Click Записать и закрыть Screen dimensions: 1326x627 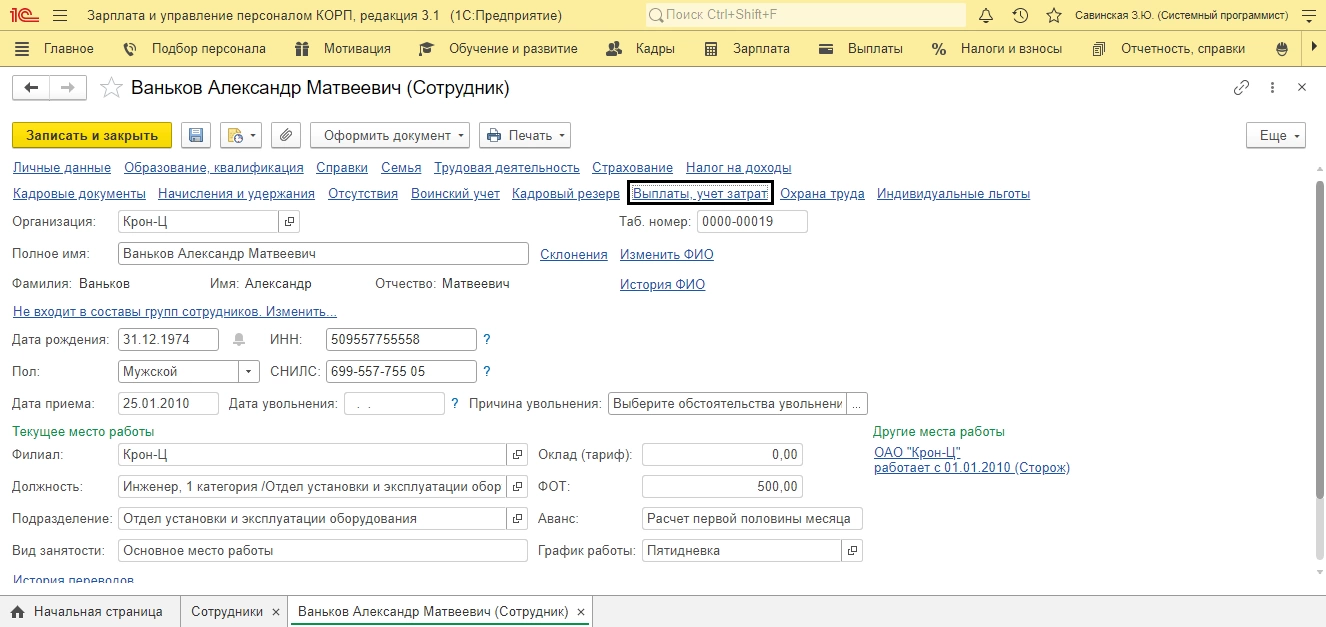point(92,135)
